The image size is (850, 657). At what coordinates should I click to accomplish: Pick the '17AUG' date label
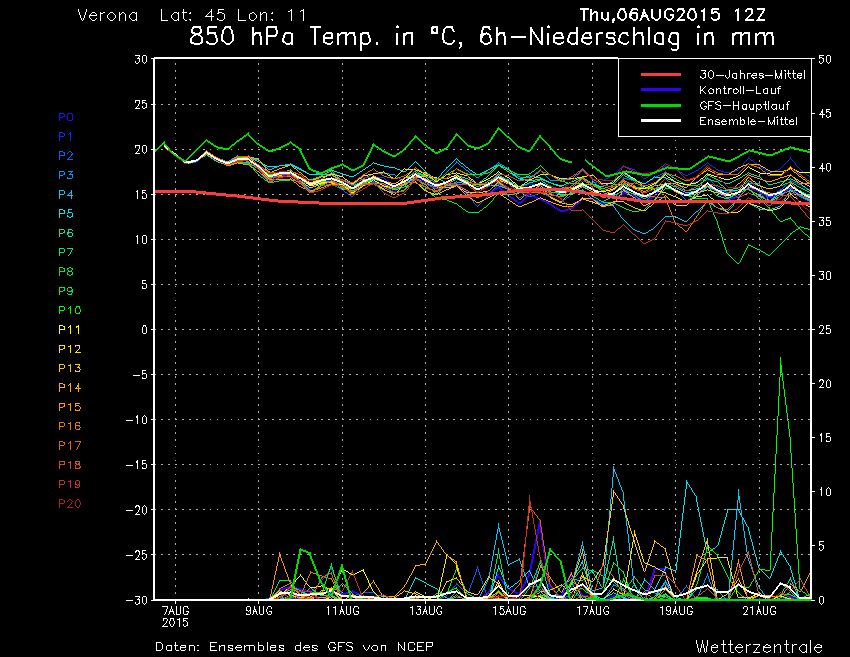[x=593, y=611]
